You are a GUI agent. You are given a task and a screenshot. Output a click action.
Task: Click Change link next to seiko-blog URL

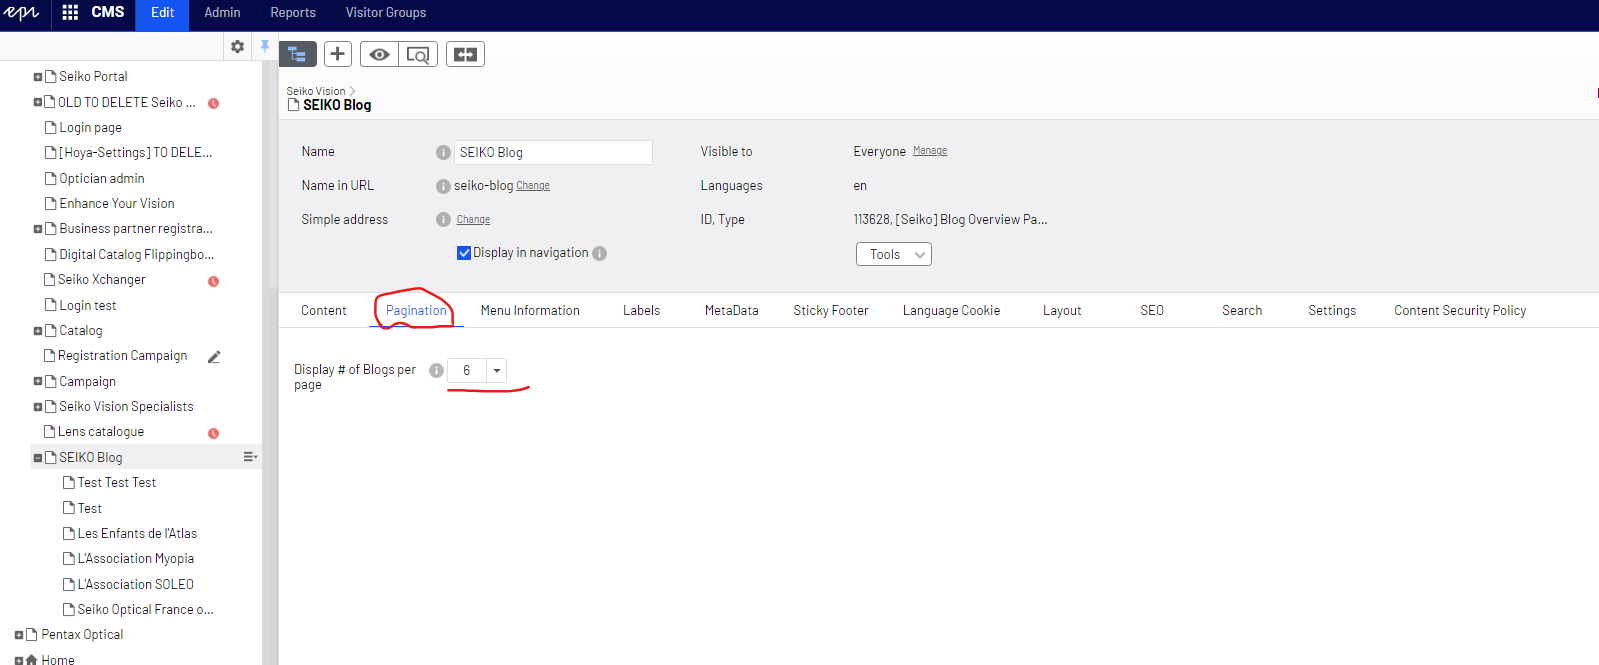tap(533, 186)
